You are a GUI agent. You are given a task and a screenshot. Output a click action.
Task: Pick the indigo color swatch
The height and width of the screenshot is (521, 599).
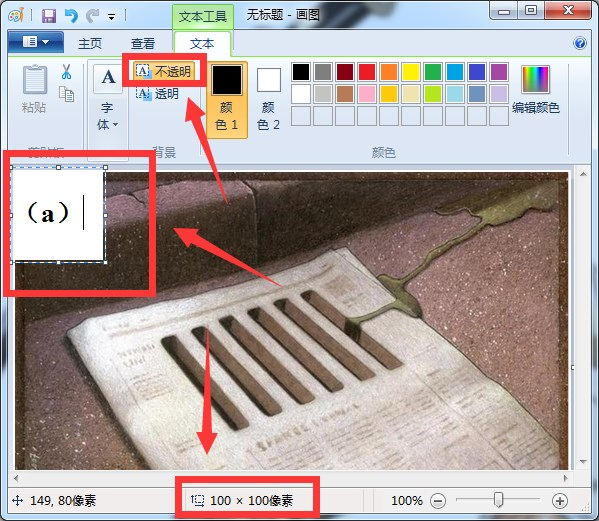pos(477,72)
